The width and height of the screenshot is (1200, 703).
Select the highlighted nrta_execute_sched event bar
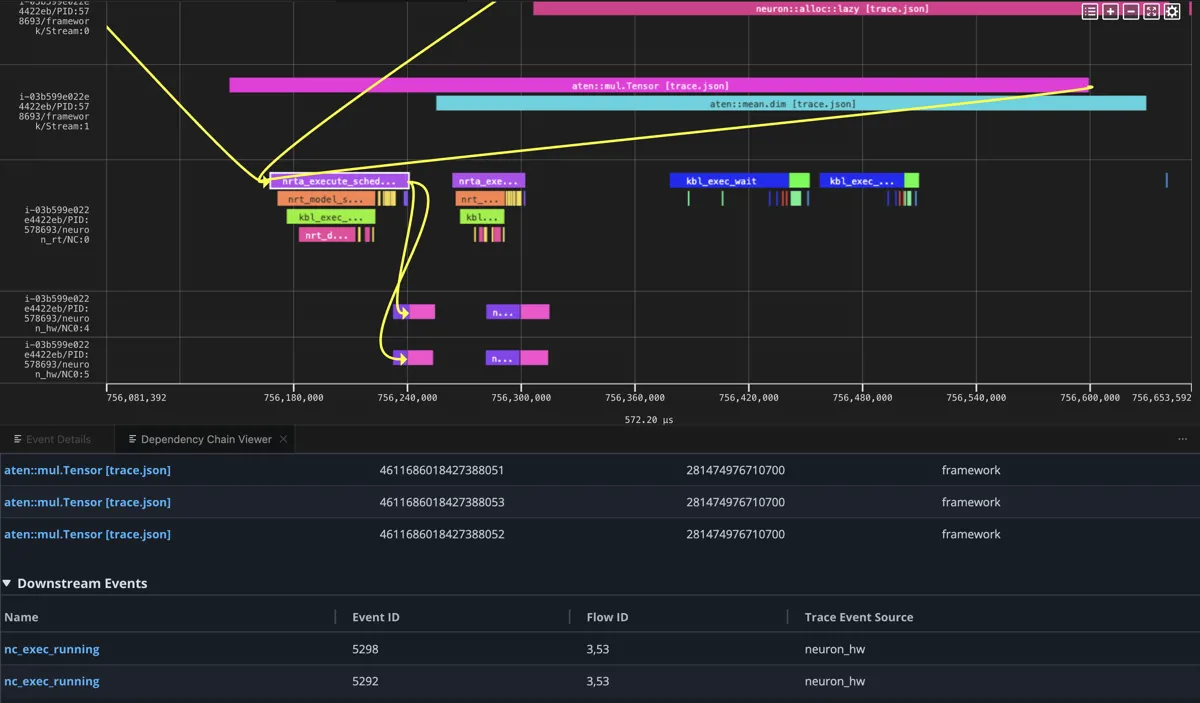point(339,181)
